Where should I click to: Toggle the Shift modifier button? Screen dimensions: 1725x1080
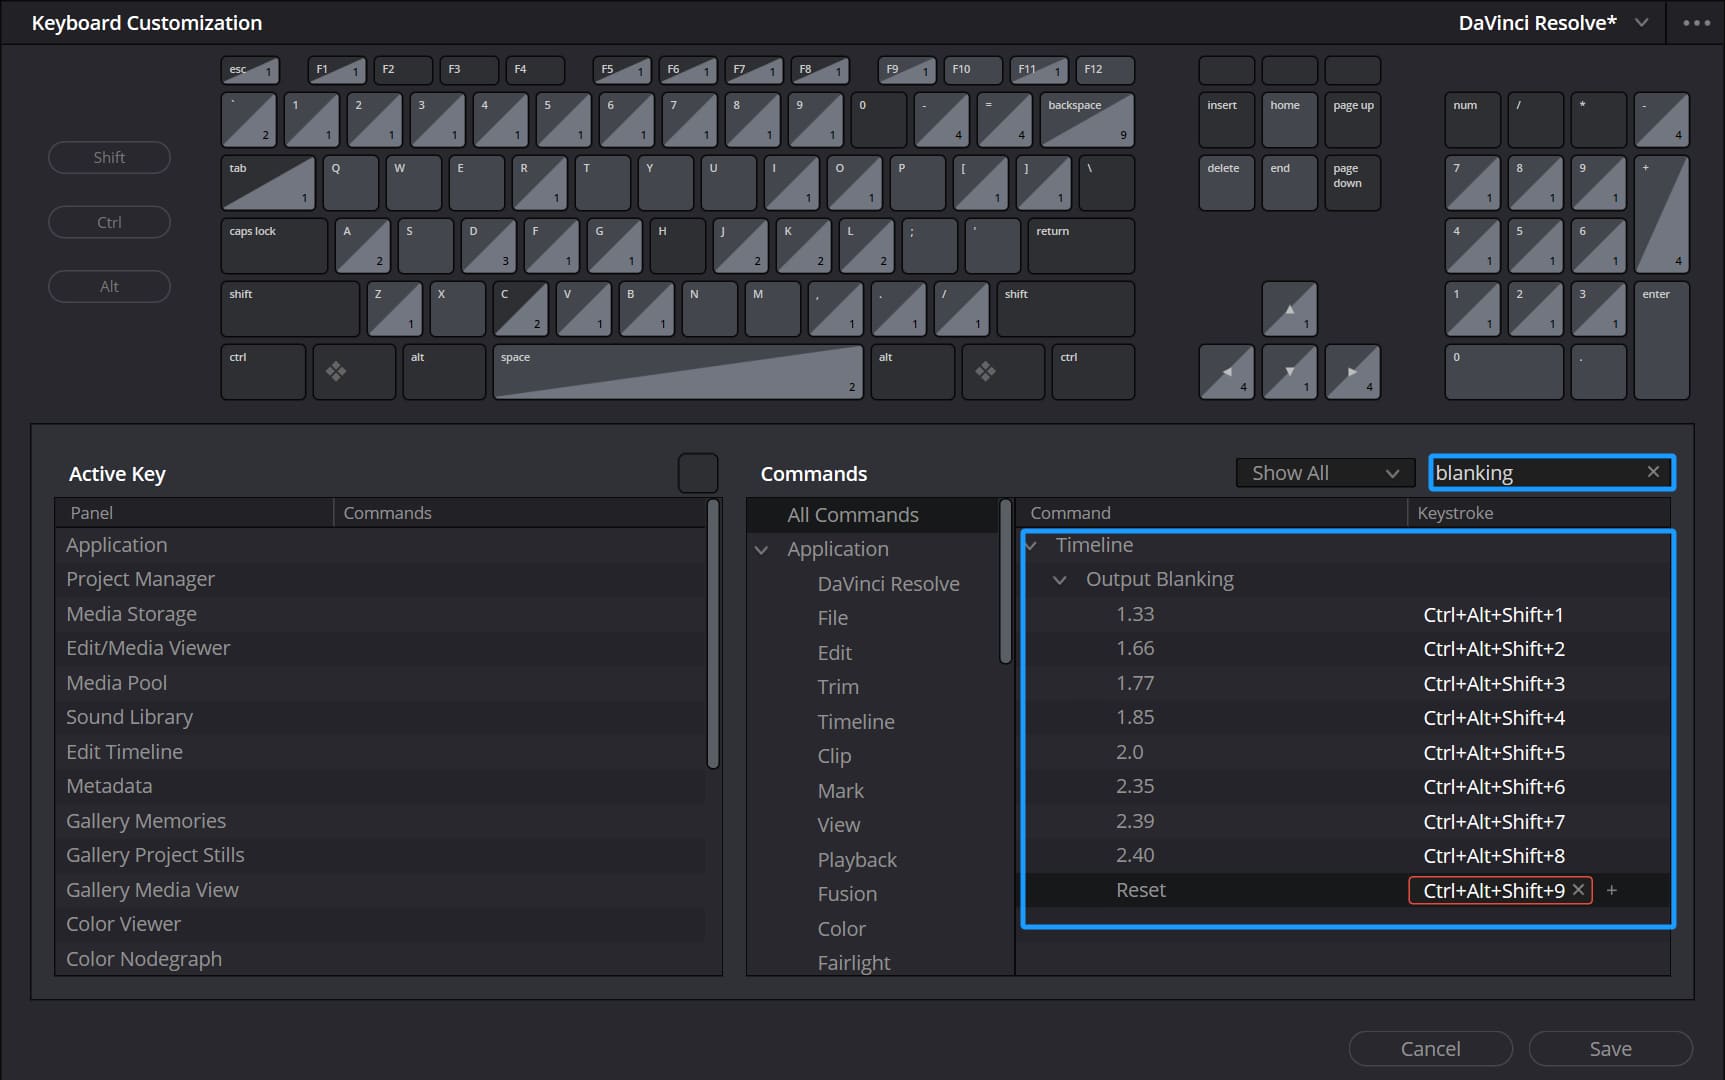coord(109,157)
